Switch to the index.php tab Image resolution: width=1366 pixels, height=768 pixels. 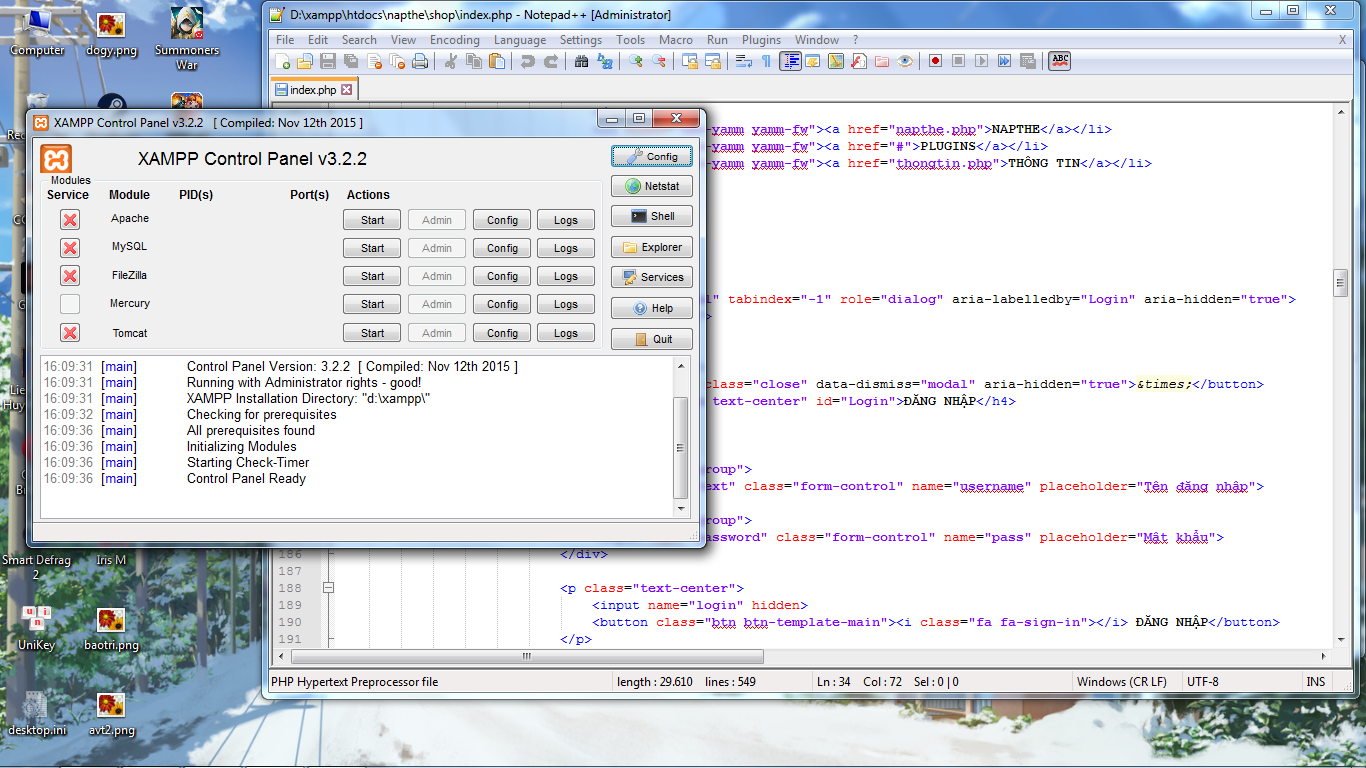312,90
